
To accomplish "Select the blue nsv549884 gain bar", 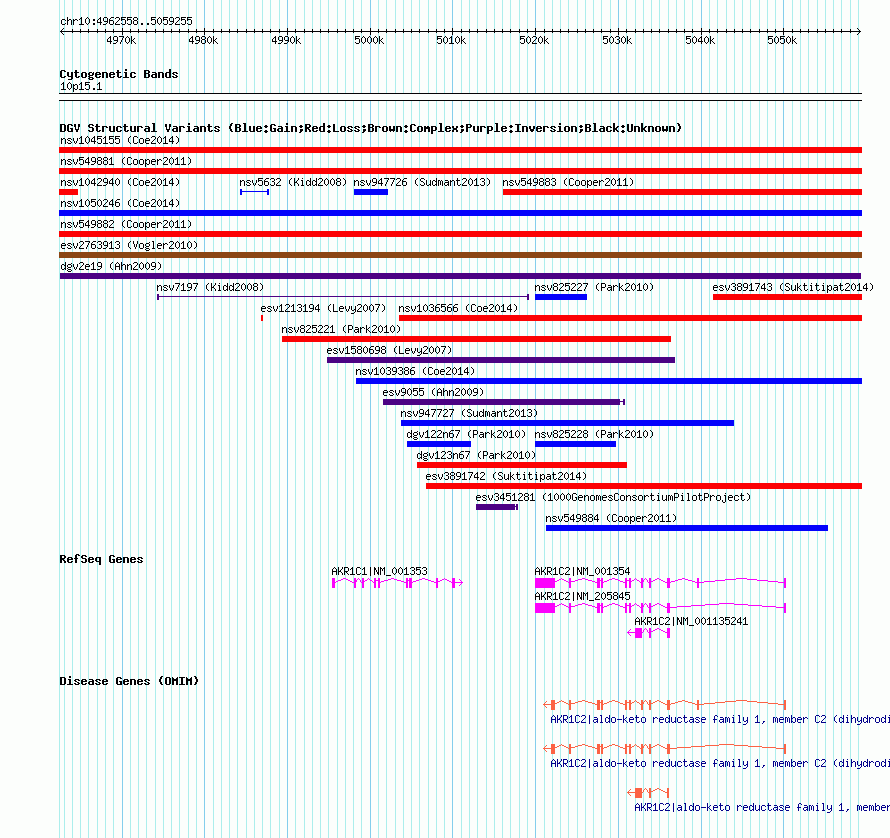I will (x=687, y=528).
